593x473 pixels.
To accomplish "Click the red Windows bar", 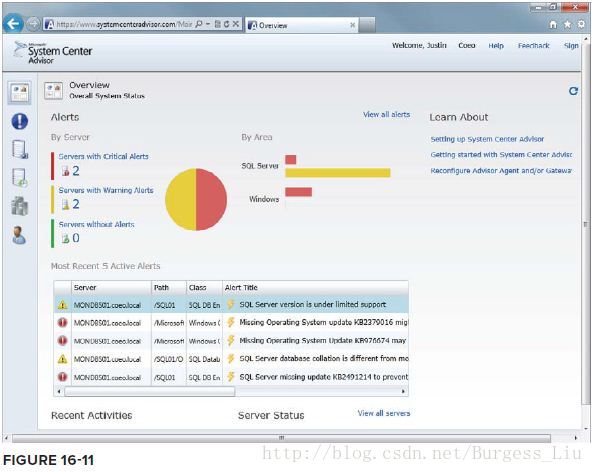I will pyautogui.click(x=299, y=192).
